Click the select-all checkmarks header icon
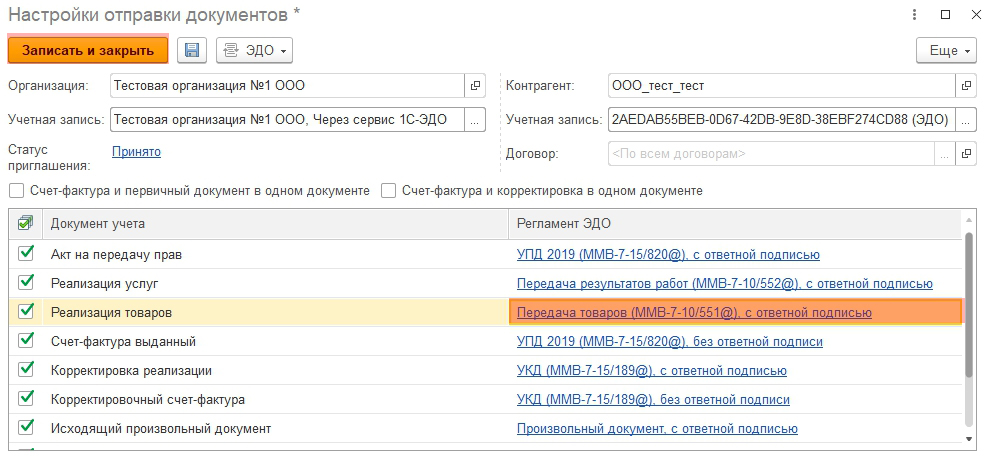The image size is (990, 456). tap(26, 223)
